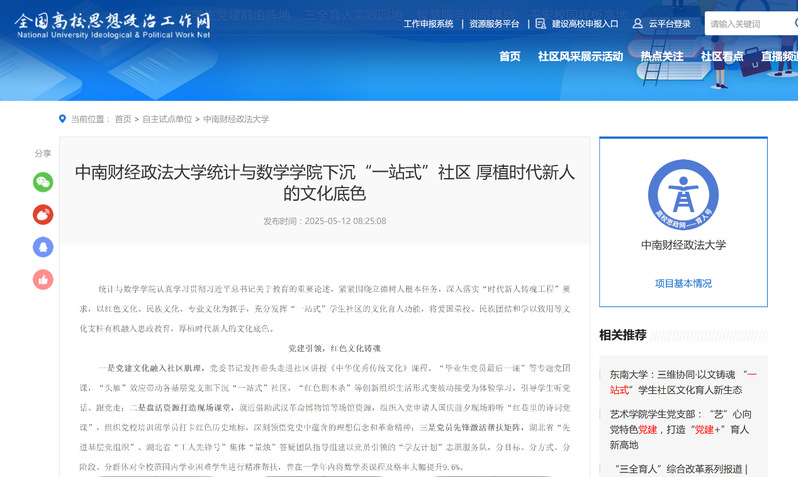Share article via Weibo icon
Image resolution: width=798 pixels, height=477 pixels.
pos(43,214)
